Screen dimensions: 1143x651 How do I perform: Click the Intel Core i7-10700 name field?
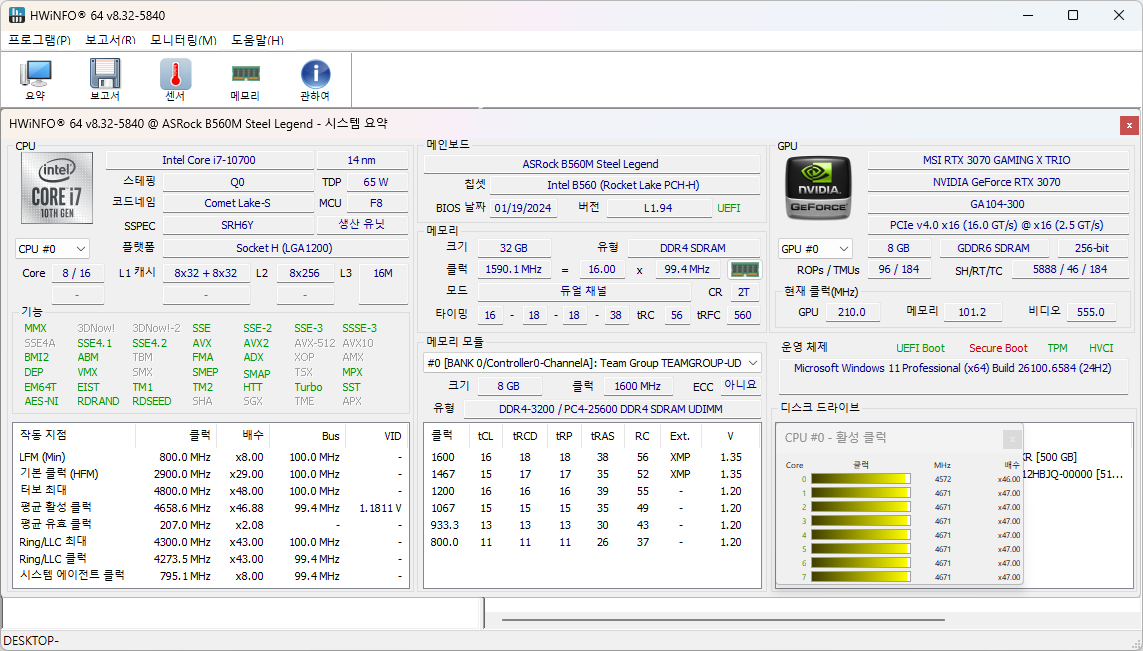coord(209,160)
